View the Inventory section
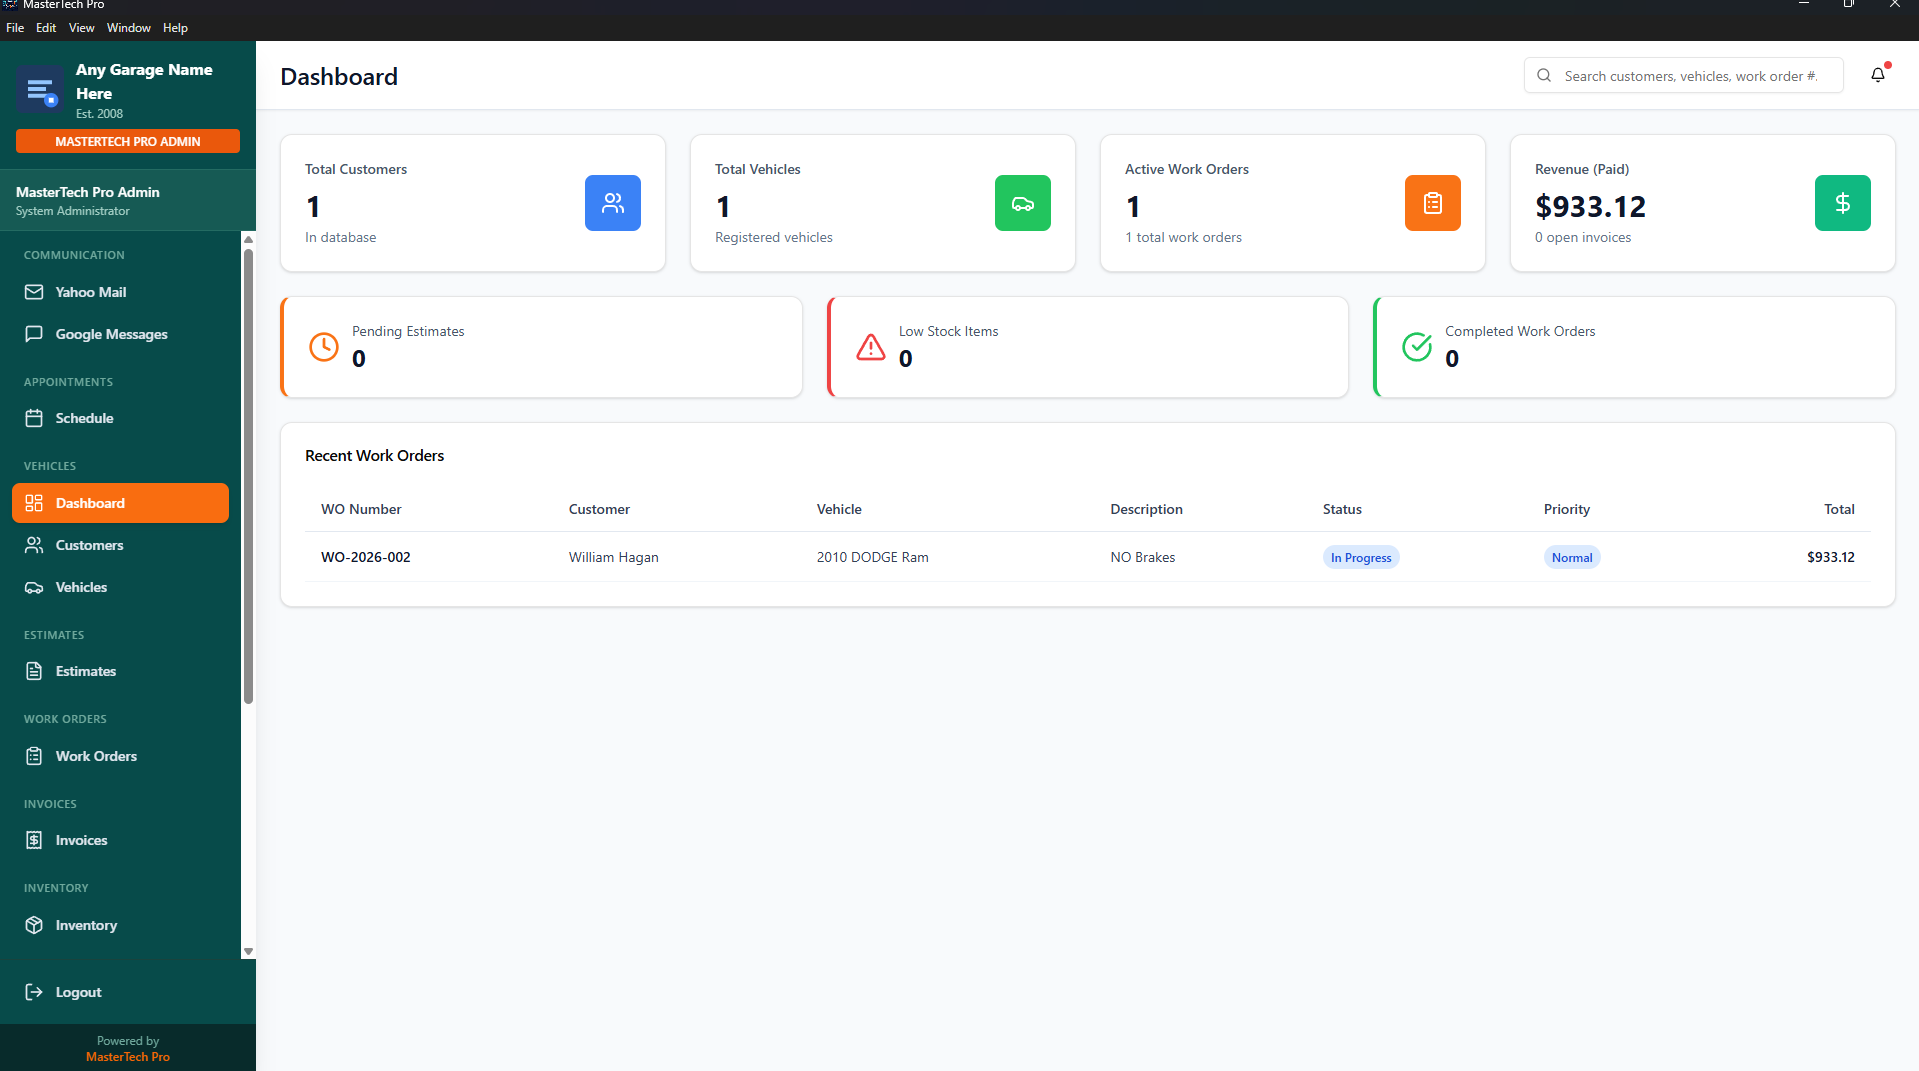The image size is (1919, 1071). click(86, 925)
